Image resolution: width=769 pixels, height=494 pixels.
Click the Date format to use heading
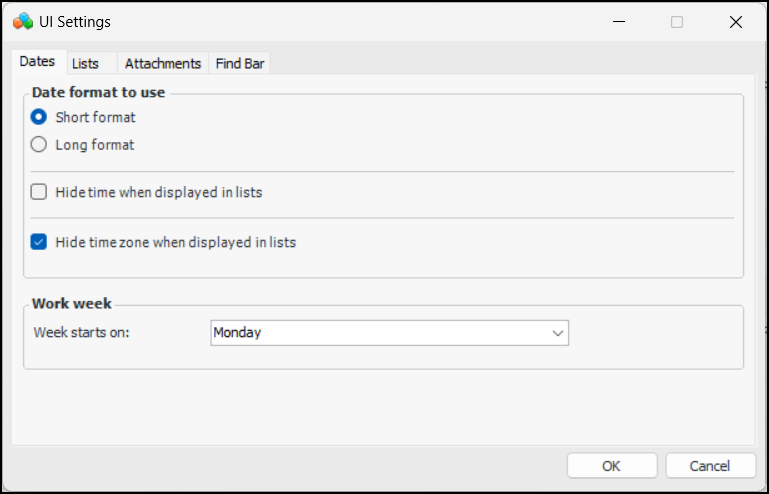pos(98,92)
